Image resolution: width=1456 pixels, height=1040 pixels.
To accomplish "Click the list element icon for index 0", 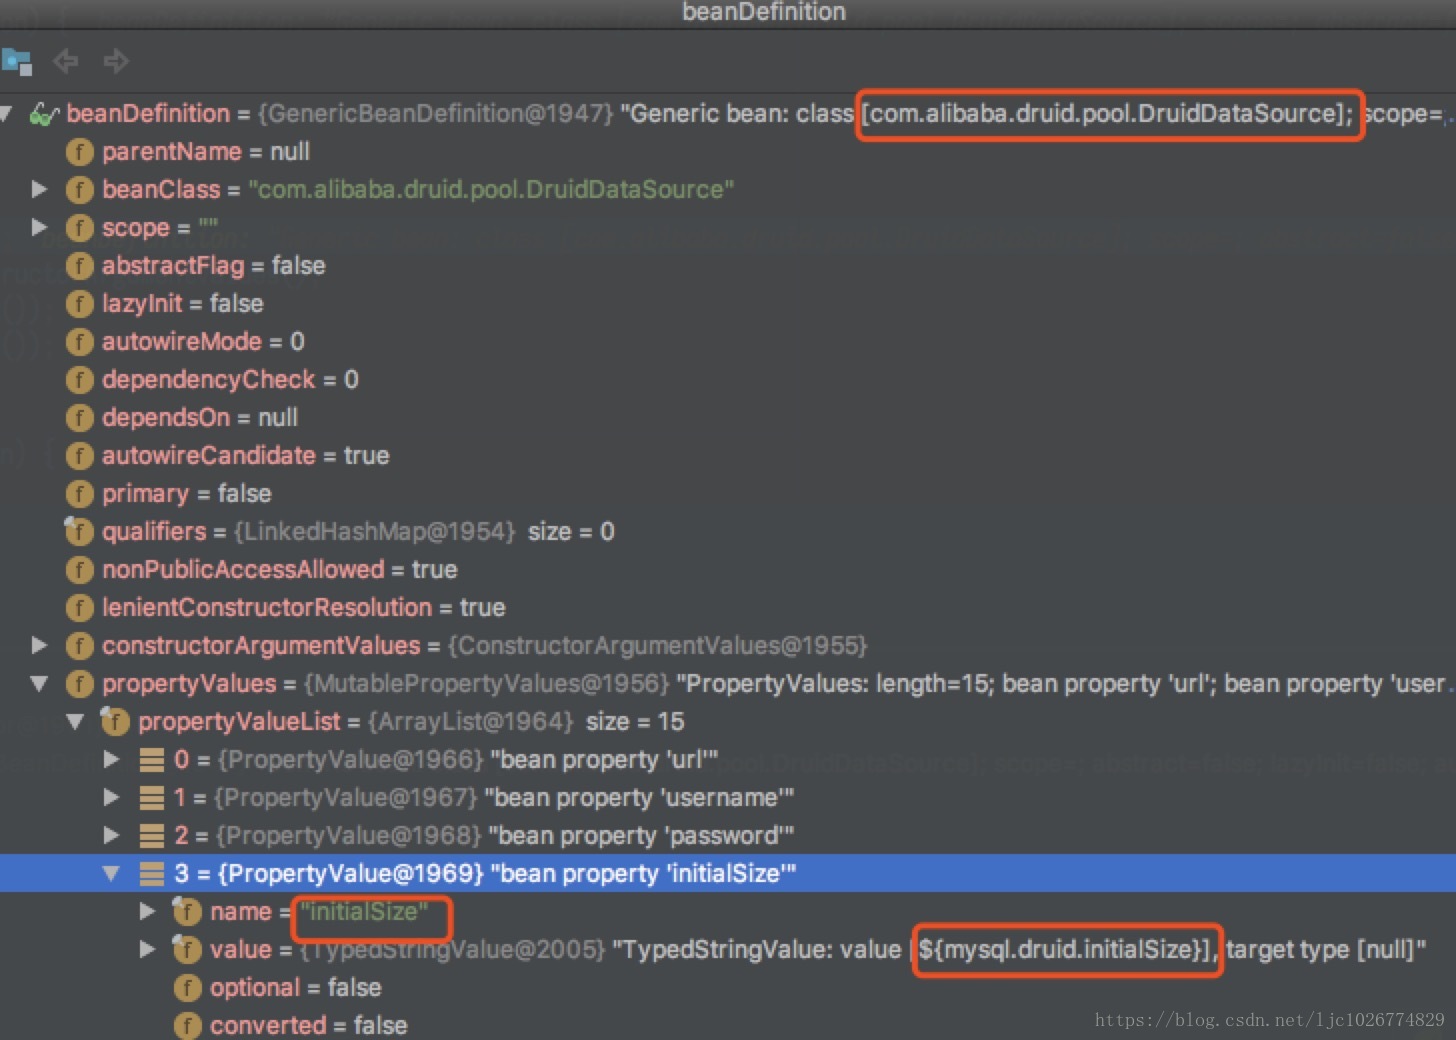I will (152, 760).
